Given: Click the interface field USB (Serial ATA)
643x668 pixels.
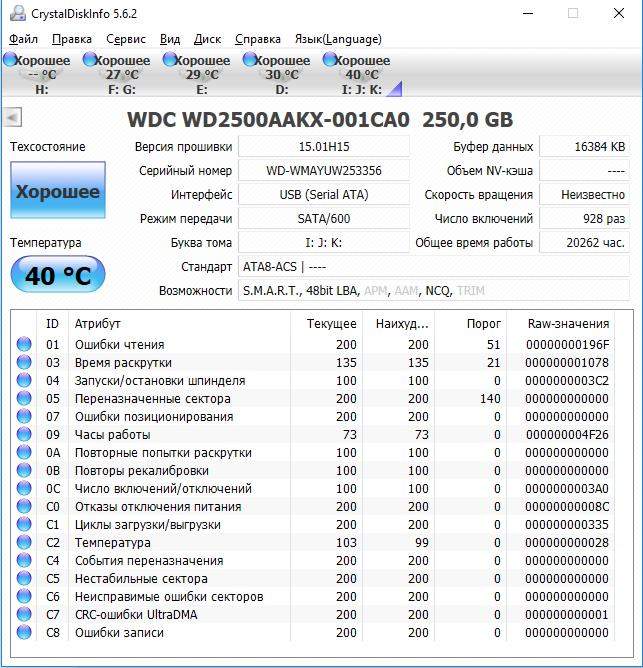Looking at the screenshot, I should (324, 195).
